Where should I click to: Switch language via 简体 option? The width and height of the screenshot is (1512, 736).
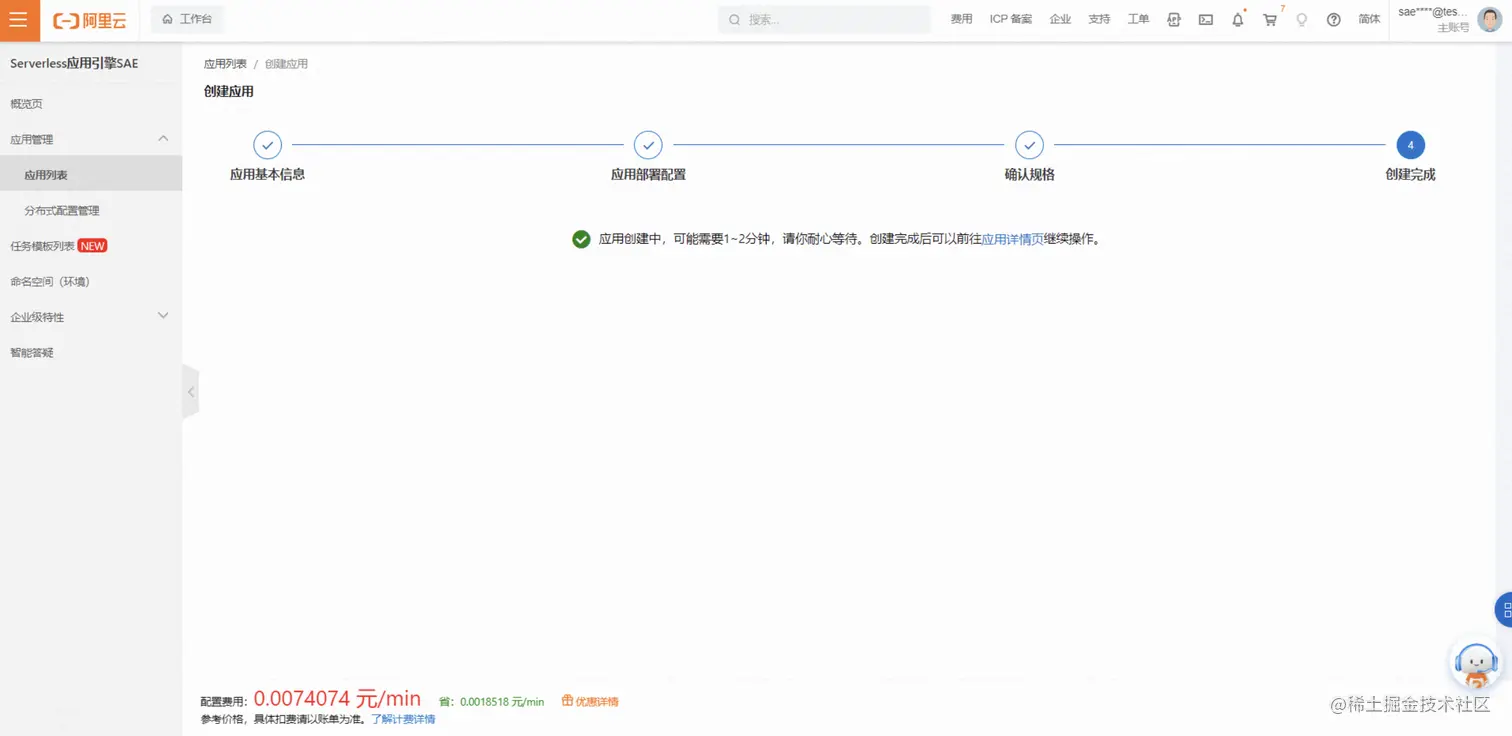[x=1369, y=19]
